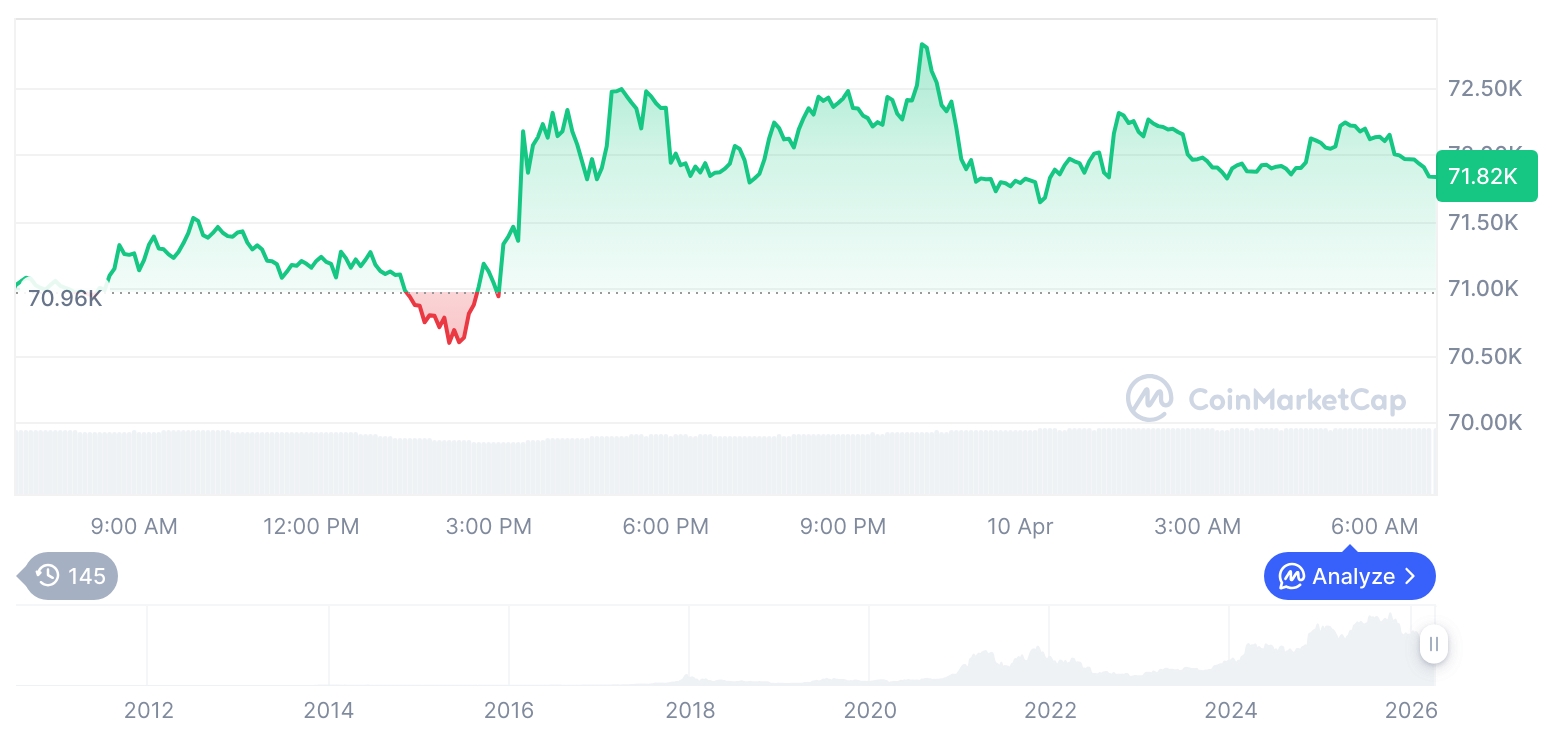Click the CoinMarketCap watermark logo icon
The width and height of the screenshot is (1566, 732).
pyautogui.click(x=1150, y=399)
